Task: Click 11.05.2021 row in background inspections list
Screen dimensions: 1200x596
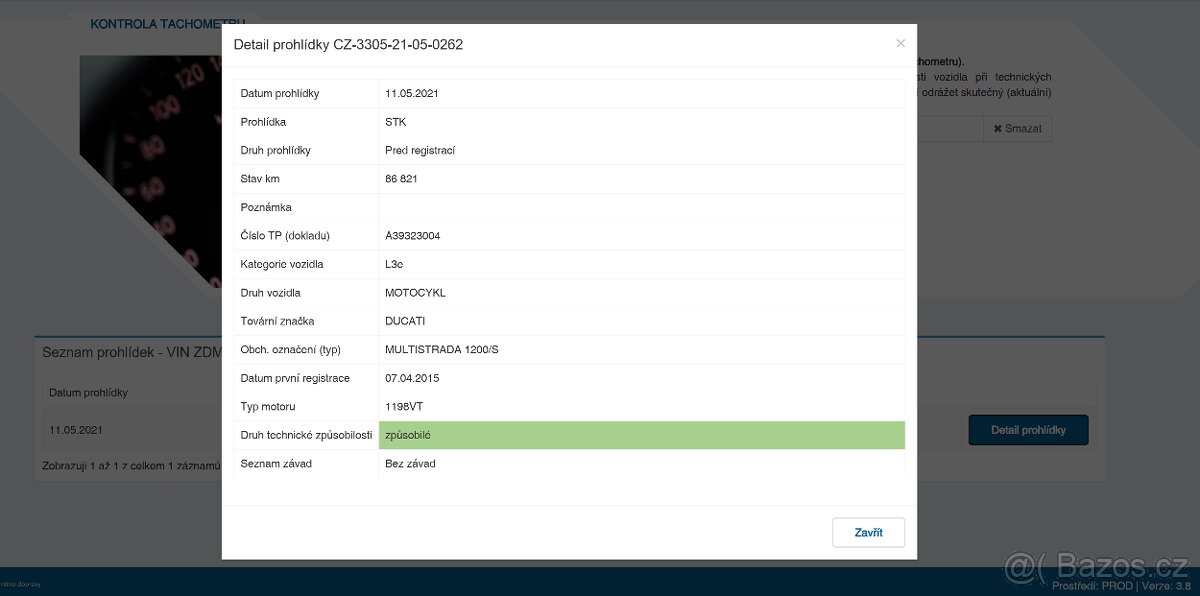Action: coord(76,430)
